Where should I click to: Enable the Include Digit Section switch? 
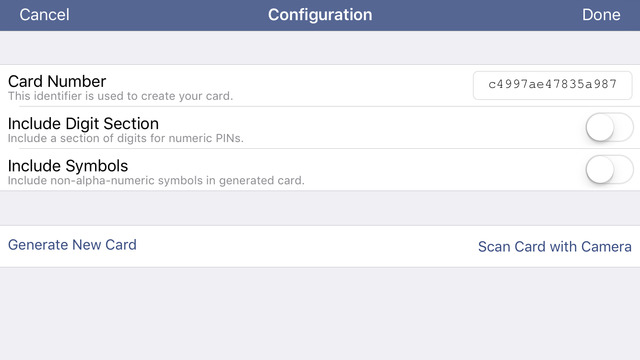[609, 127]
